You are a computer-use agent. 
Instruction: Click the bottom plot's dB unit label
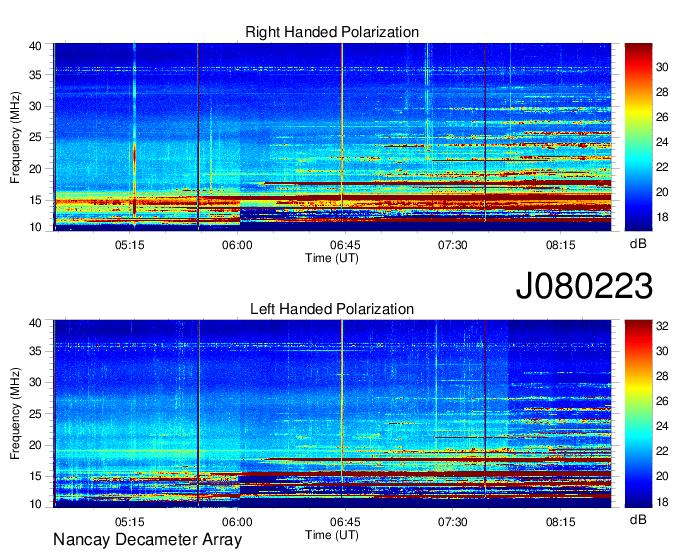click(638, 519)
